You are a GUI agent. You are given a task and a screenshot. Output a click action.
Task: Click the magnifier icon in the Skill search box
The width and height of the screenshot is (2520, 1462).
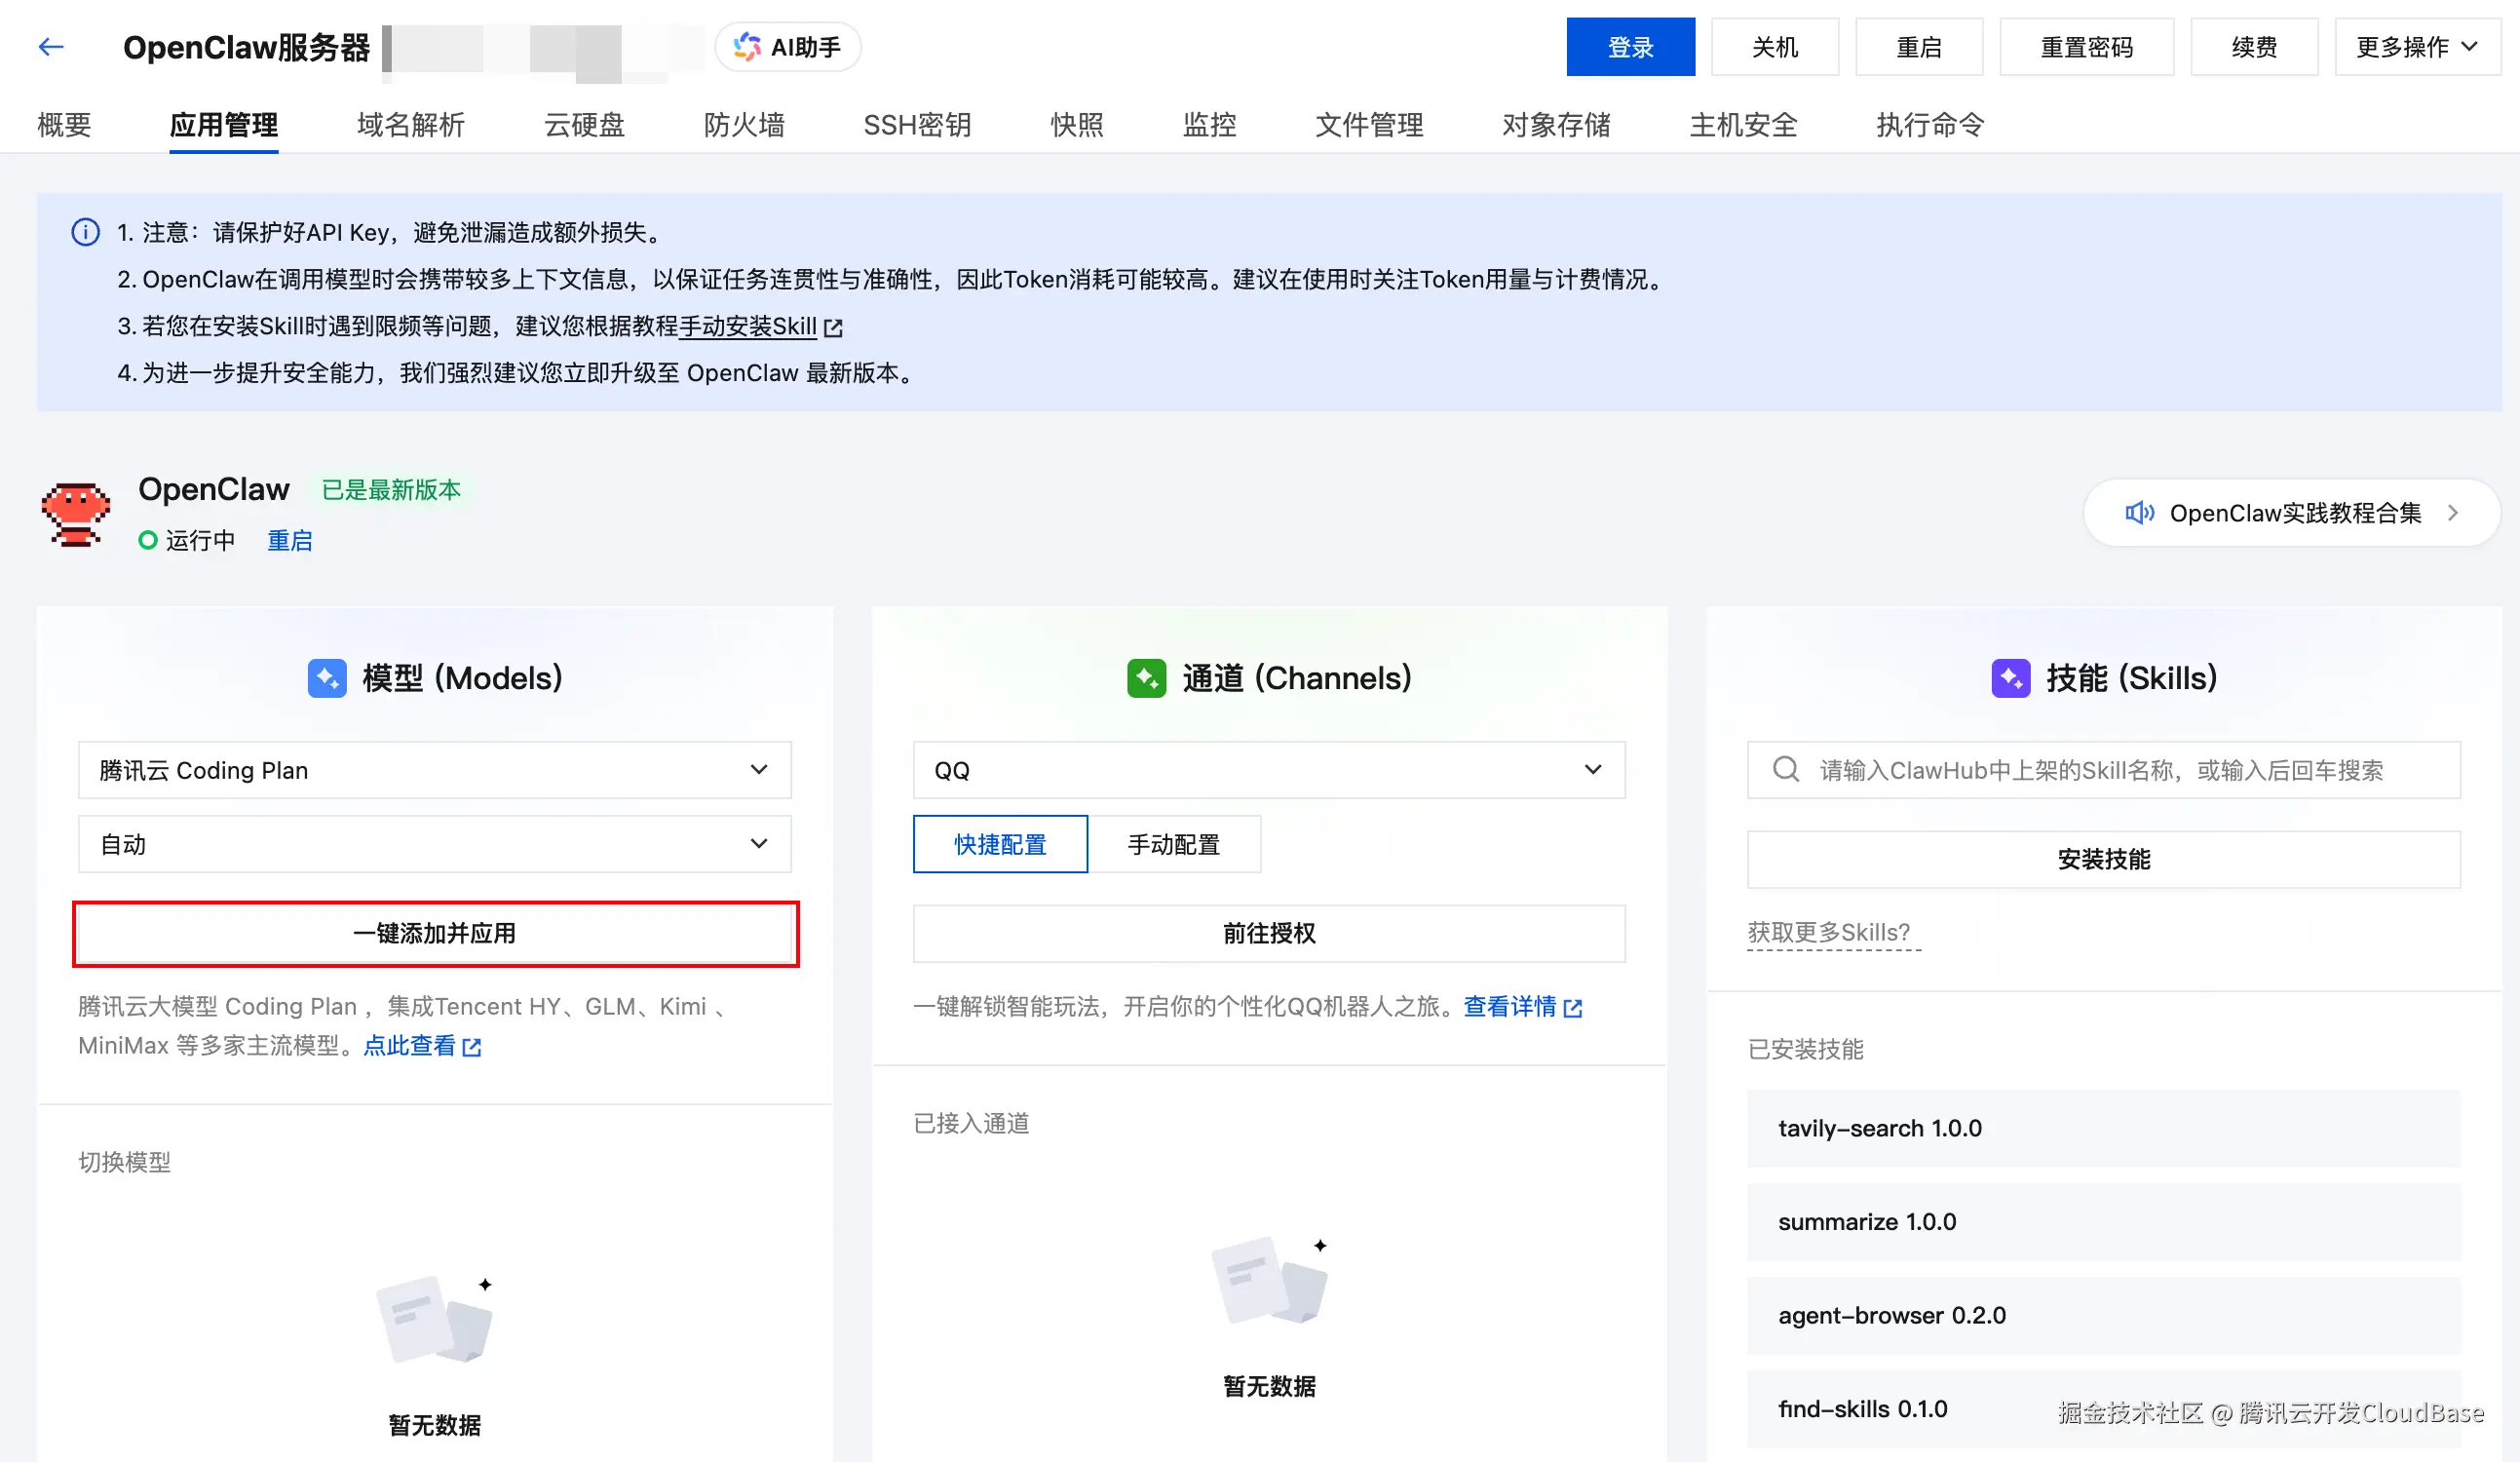1785,769
